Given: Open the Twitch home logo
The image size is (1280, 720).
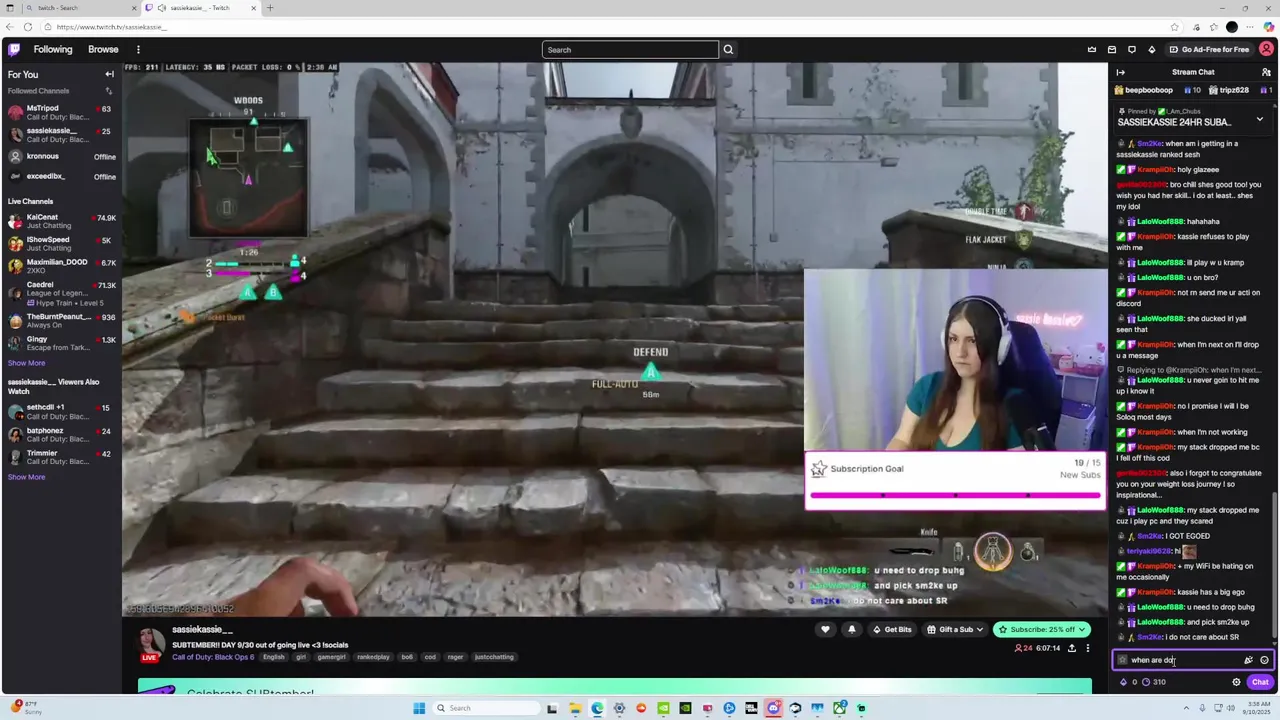Looking at the screenshot, I should [x=14, y=49].
